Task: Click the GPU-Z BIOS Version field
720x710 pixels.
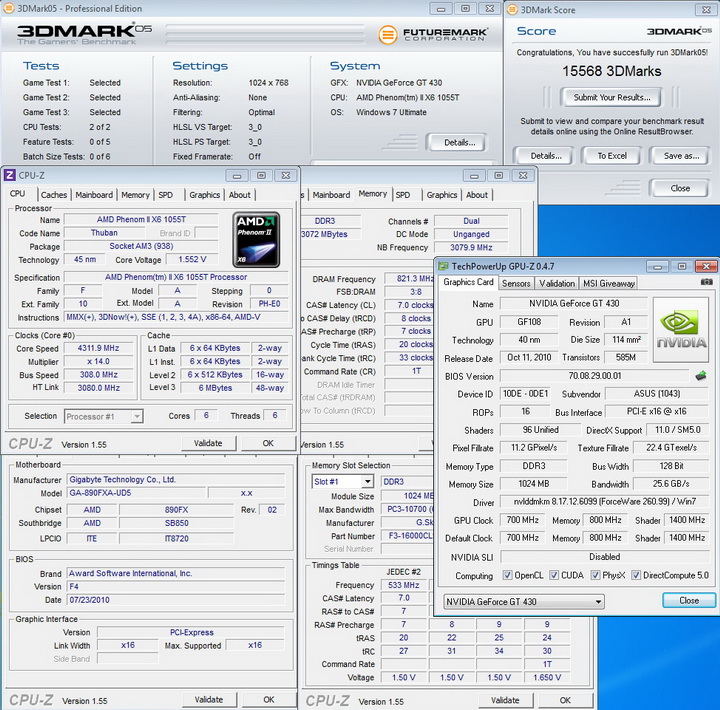Action: (x=595, y=376)
